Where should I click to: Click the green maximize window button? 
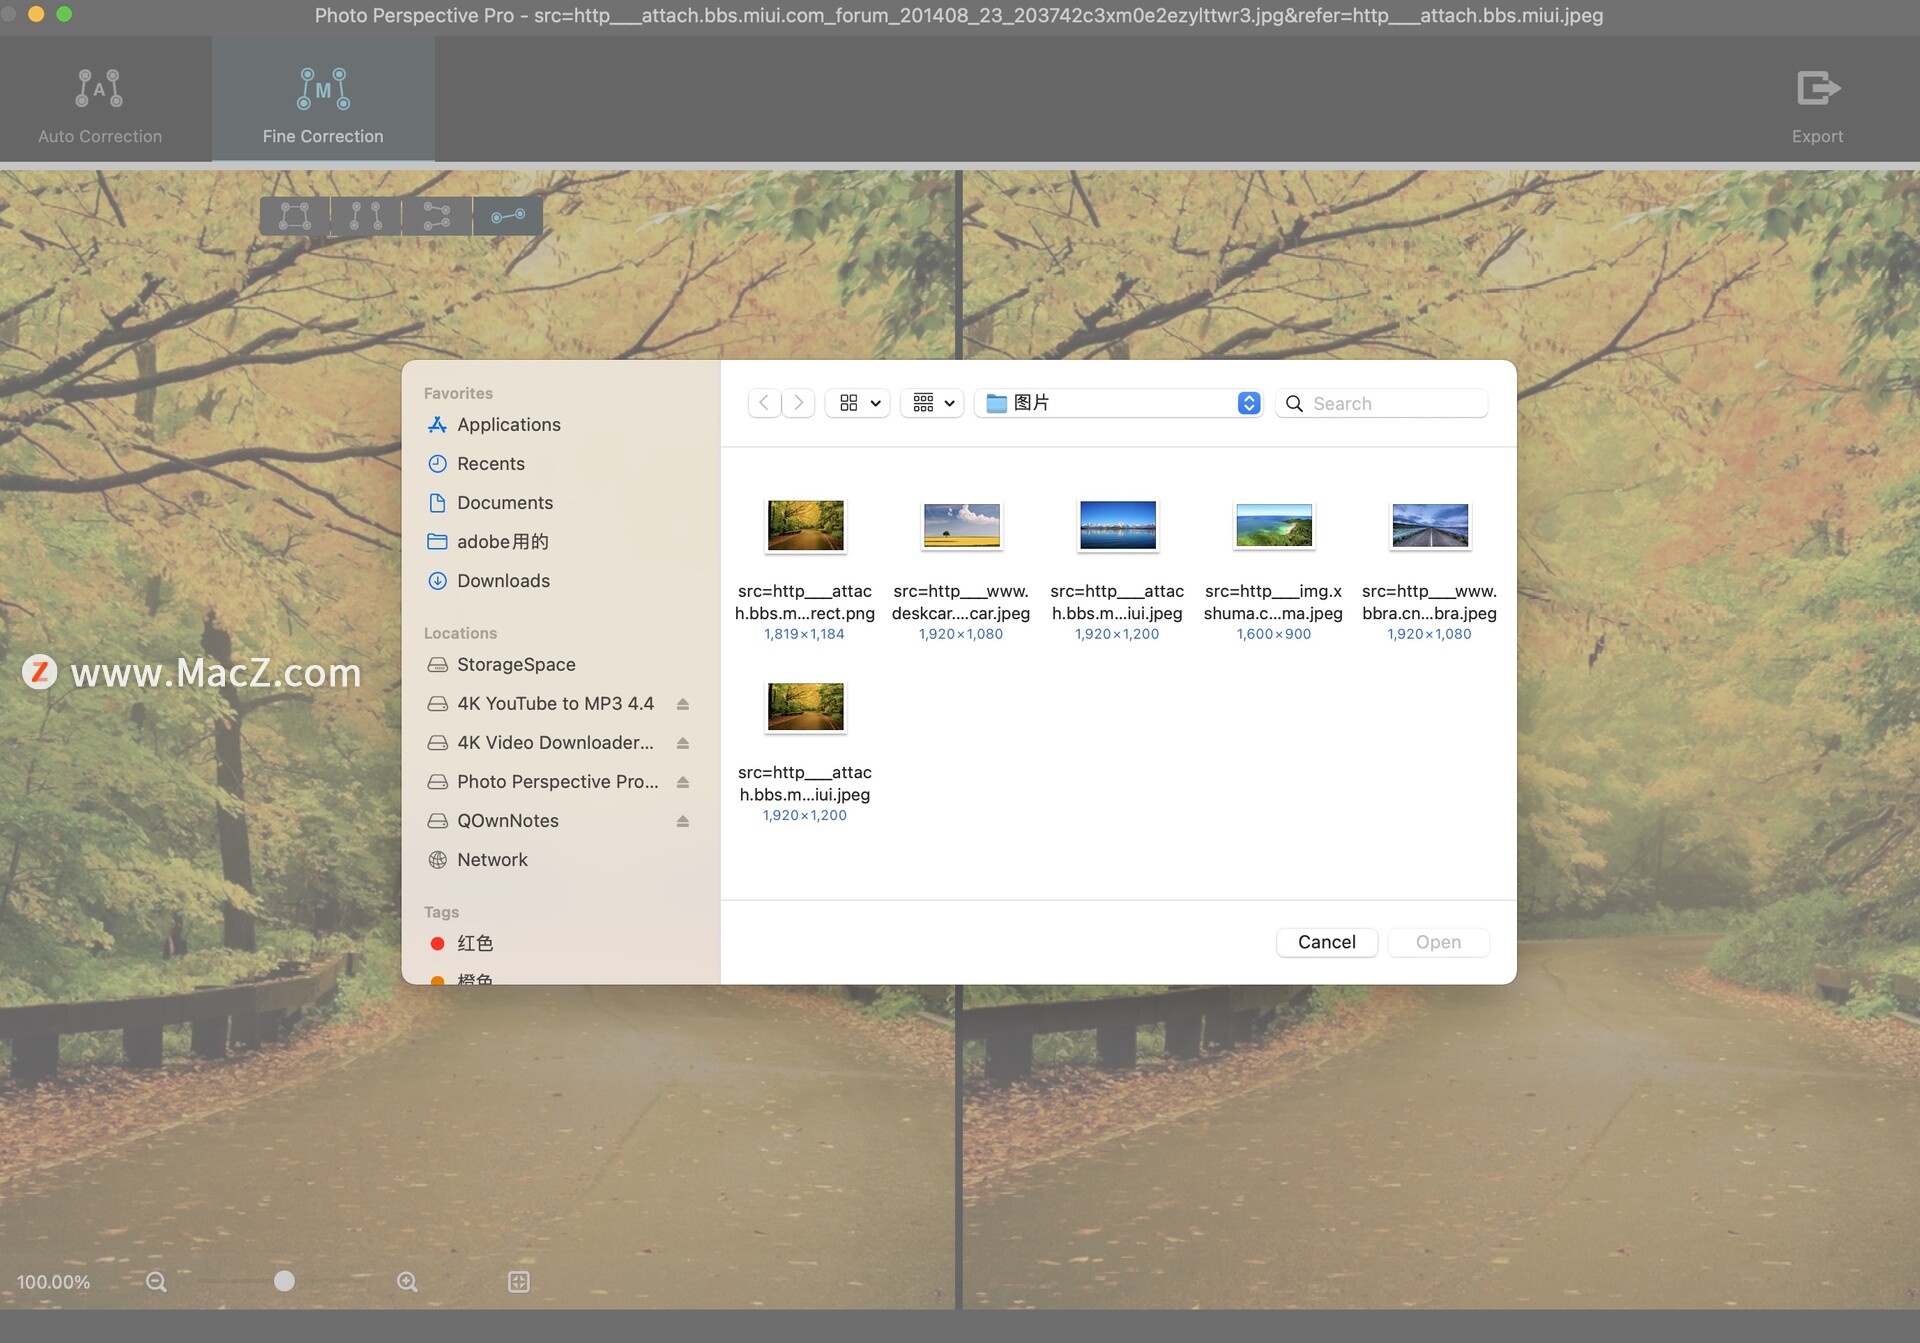(x=64, y=14)
